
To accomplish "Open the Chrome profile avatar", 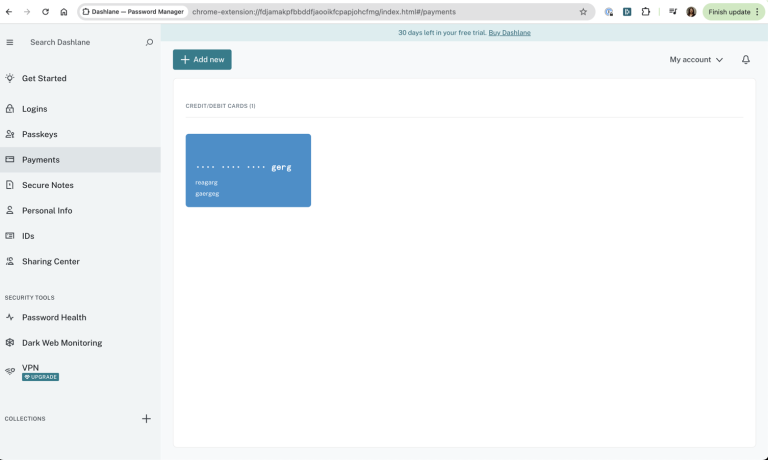I will (x=691, y=12).
